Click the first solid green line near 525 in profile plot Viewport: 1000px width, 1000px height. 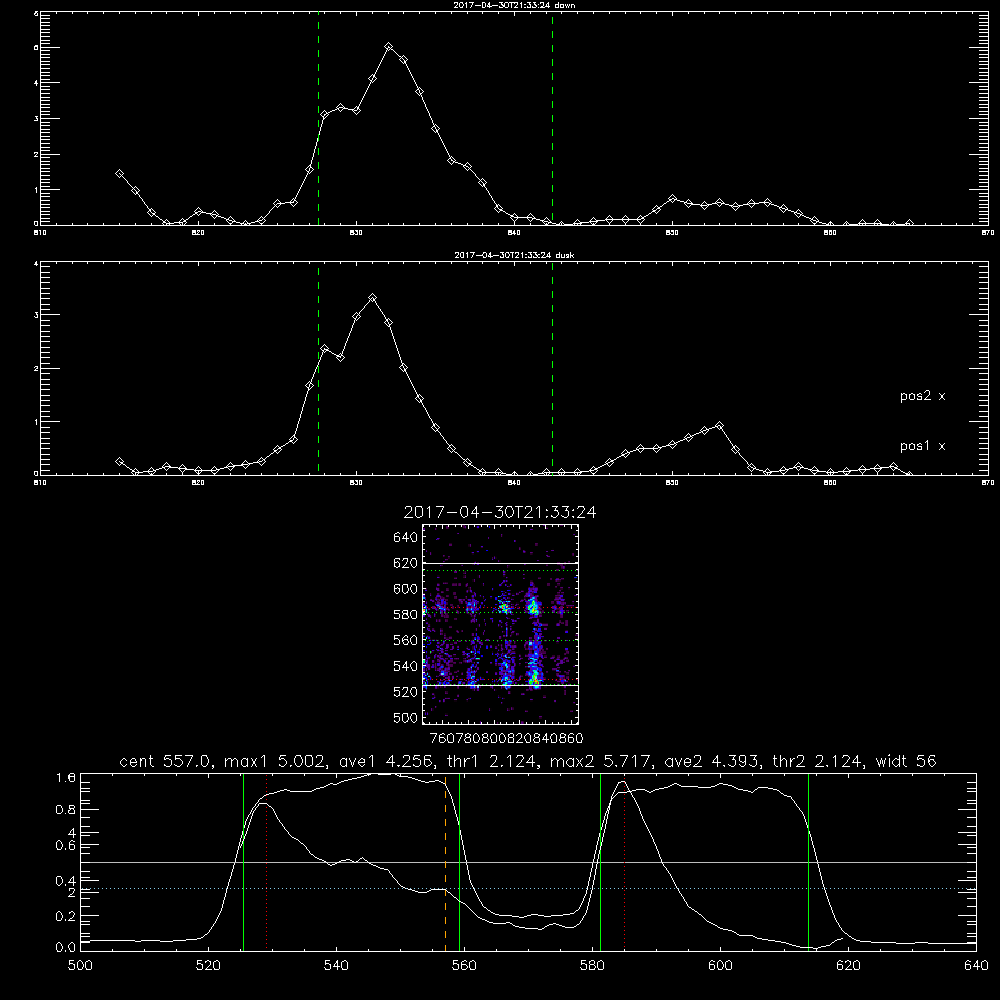243,862
